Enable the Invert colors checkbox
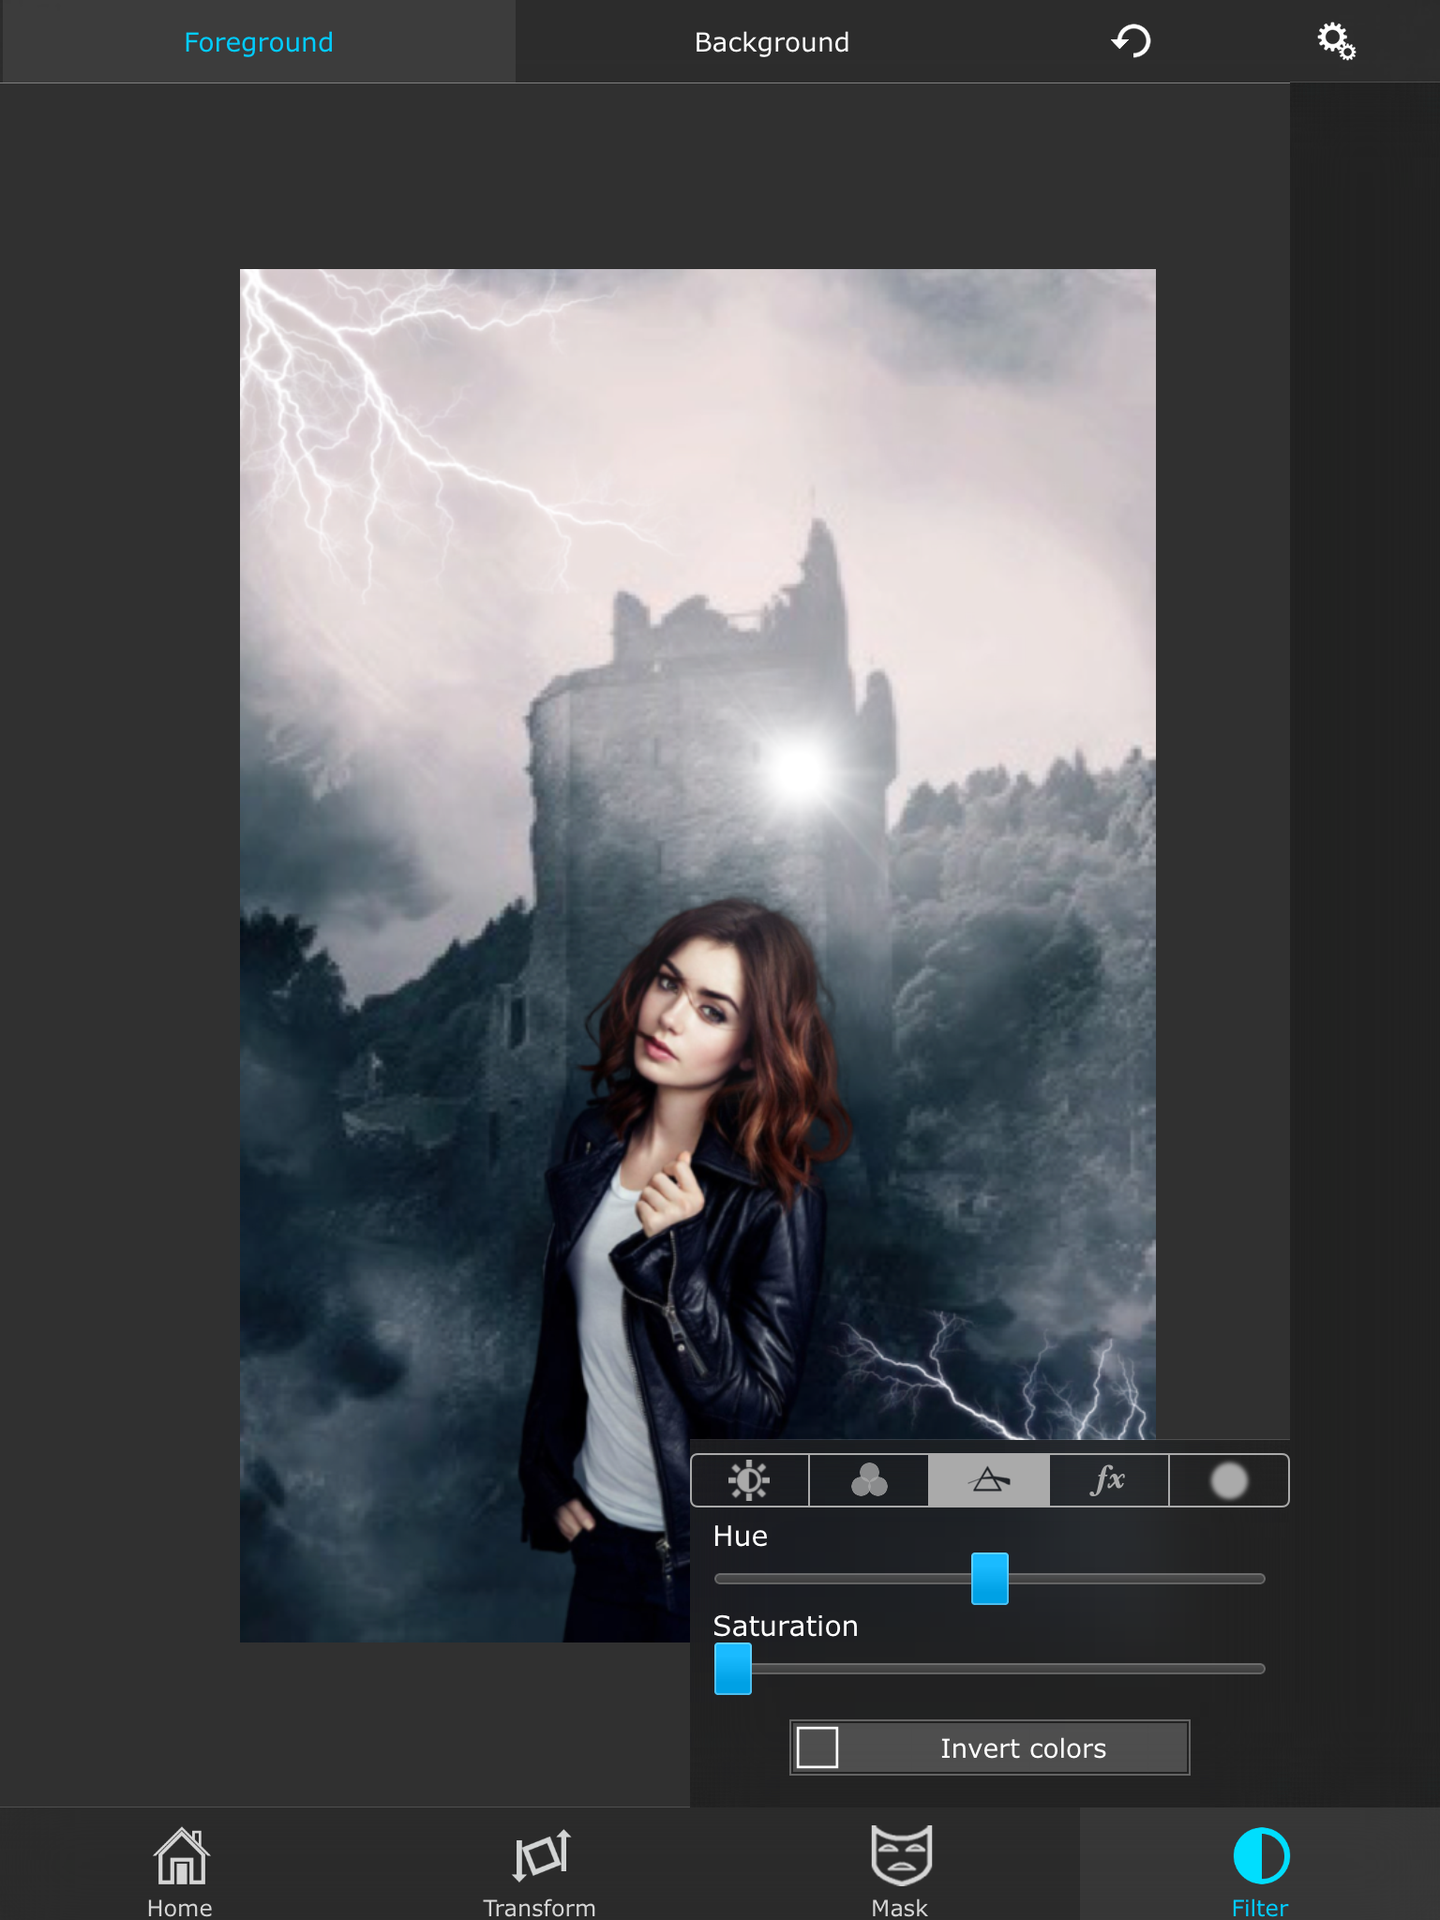This screenshot has width=1440, height=1920. tap(817, 1748)
